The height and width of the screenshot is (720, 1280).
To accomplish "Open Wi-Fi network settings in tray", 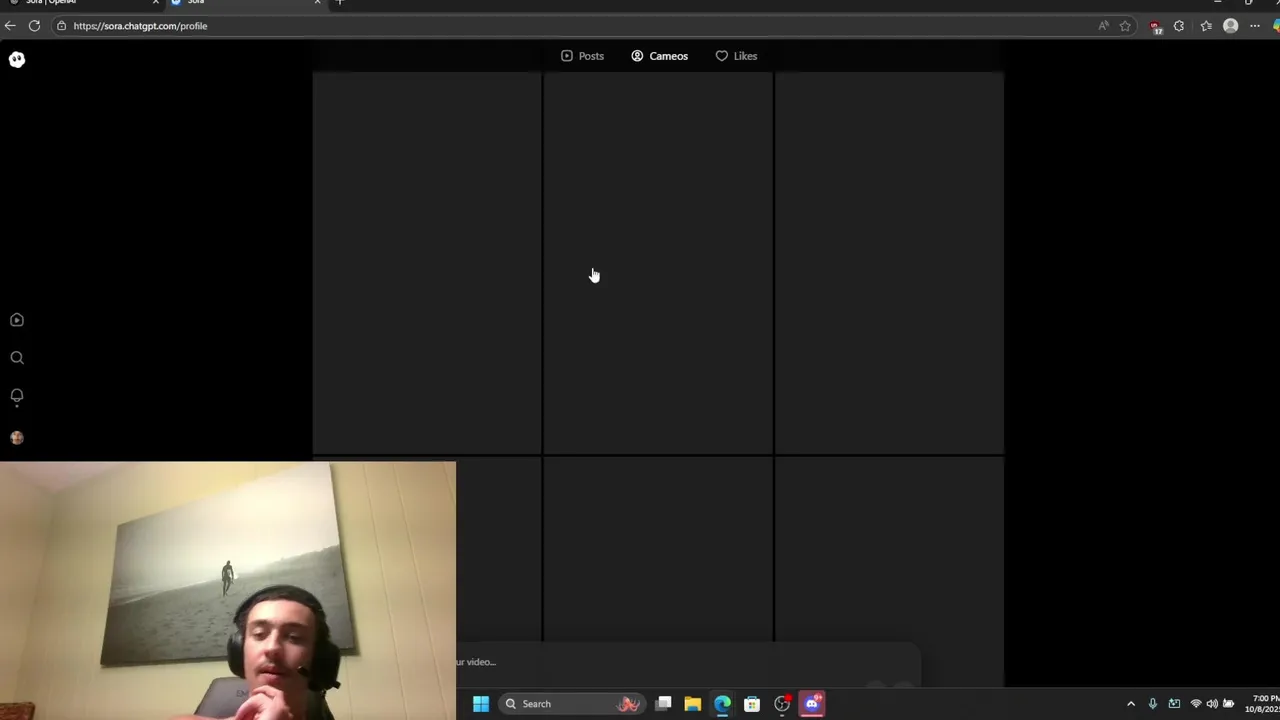I will tap(1196, 704).
